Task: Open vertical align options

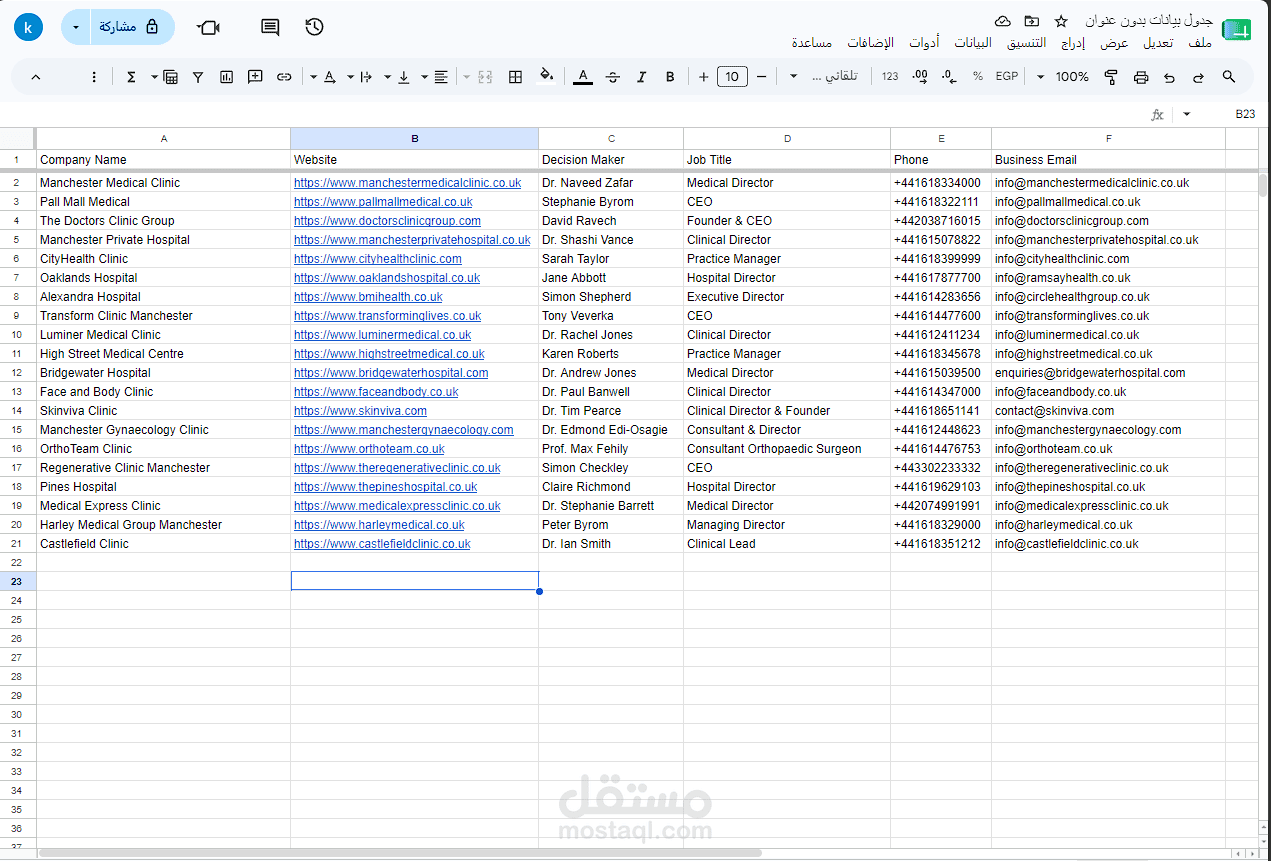Action: (404, 77)
